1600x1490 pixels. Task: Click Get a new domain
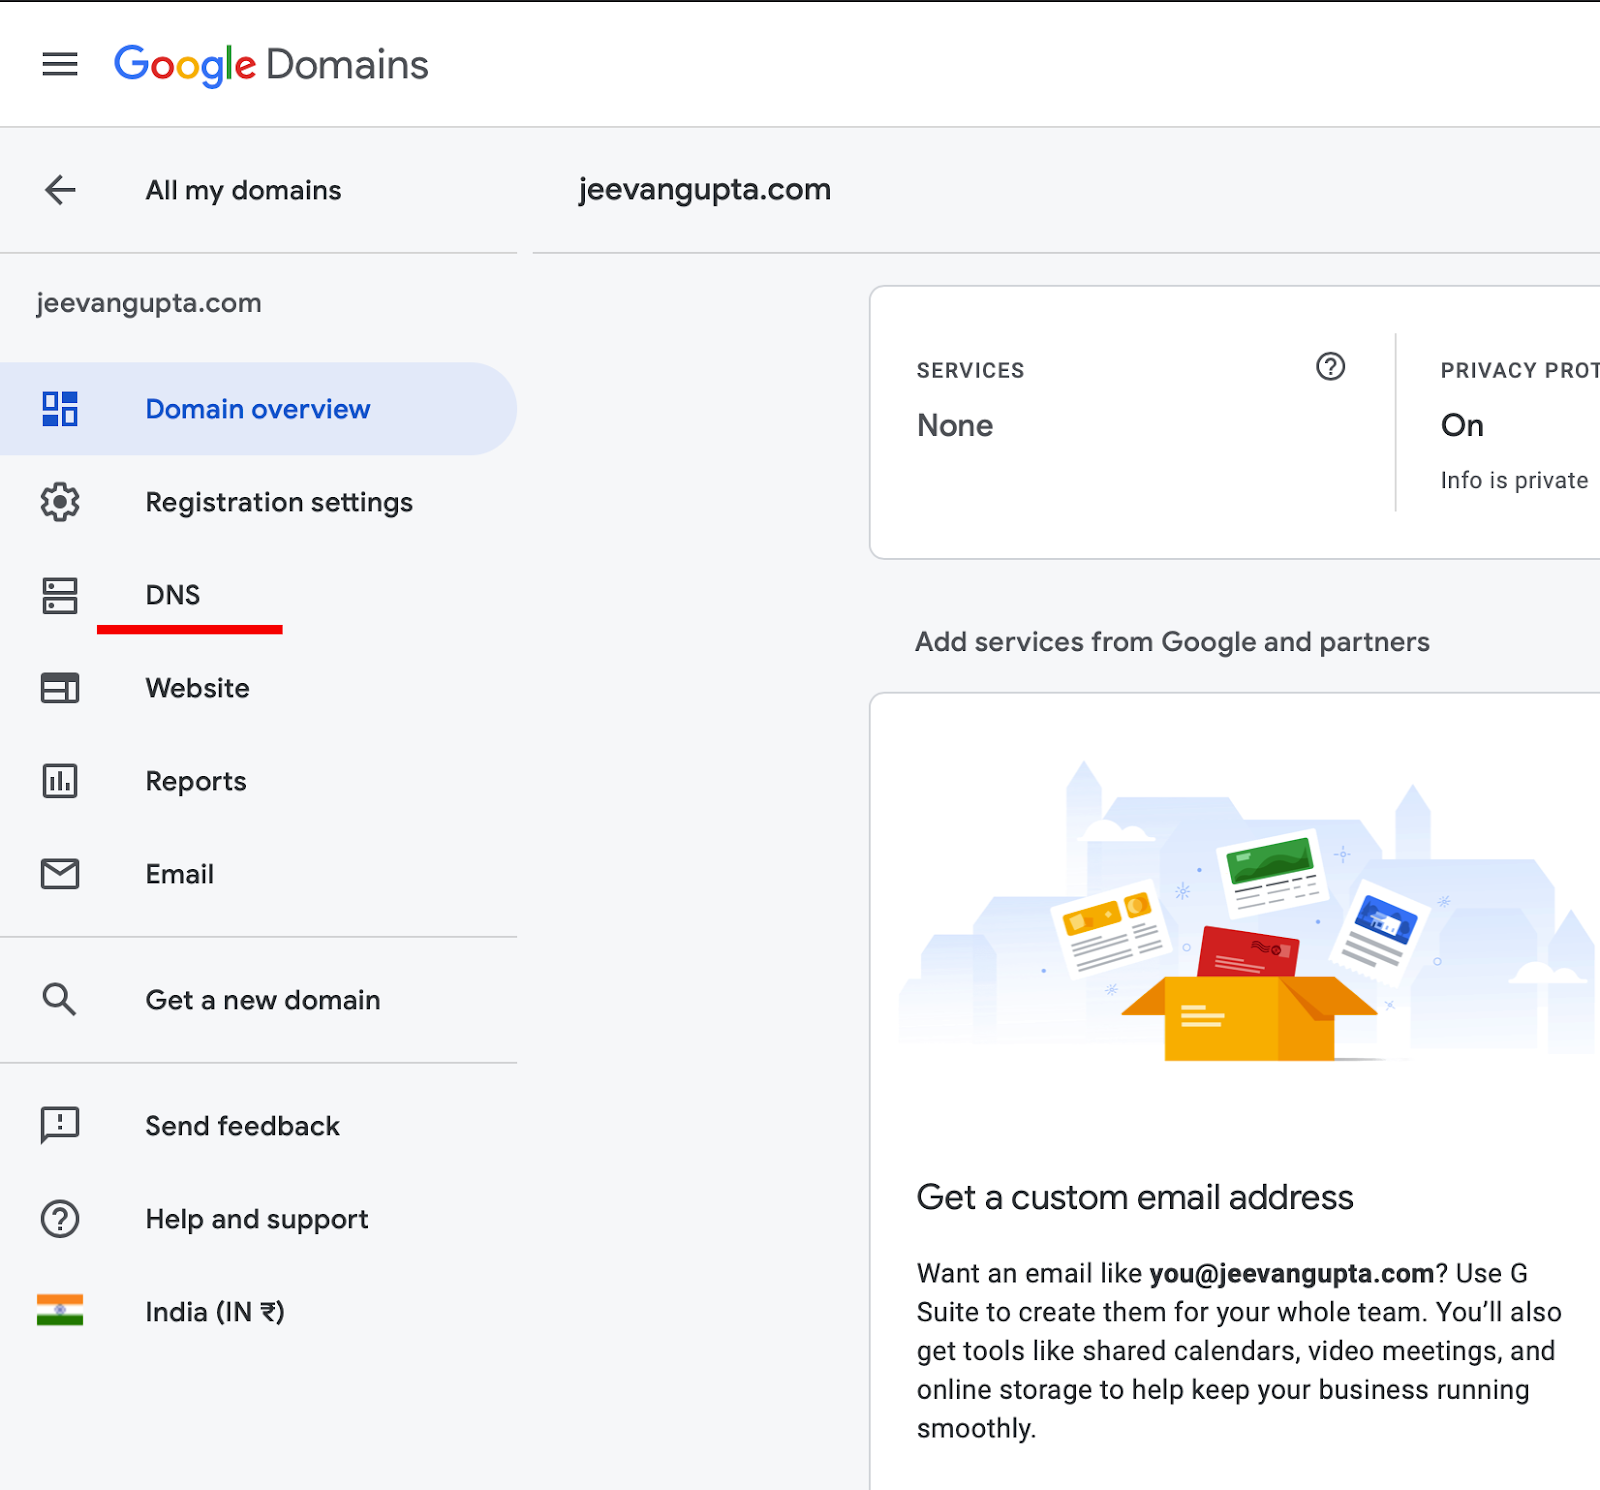click(262, 1000)
